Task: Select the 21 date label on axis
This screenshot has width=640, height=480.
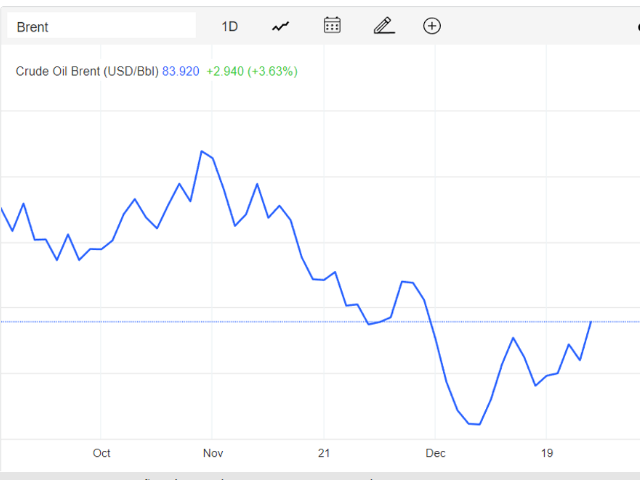Action: tap(324, 453)
